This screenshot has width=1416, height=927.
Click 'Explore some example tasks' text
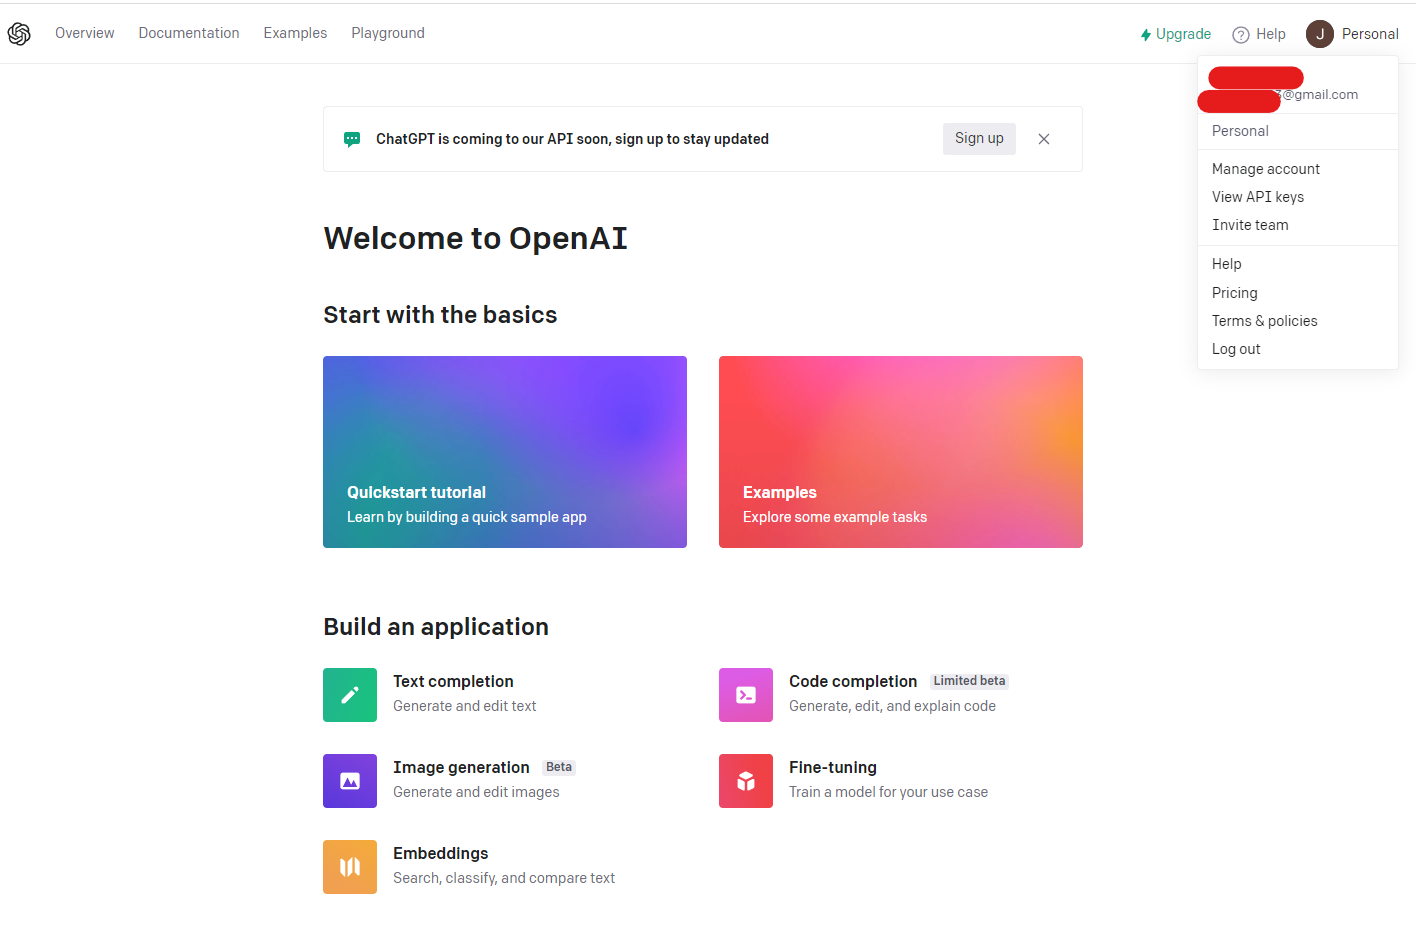(x=835, y=517)
